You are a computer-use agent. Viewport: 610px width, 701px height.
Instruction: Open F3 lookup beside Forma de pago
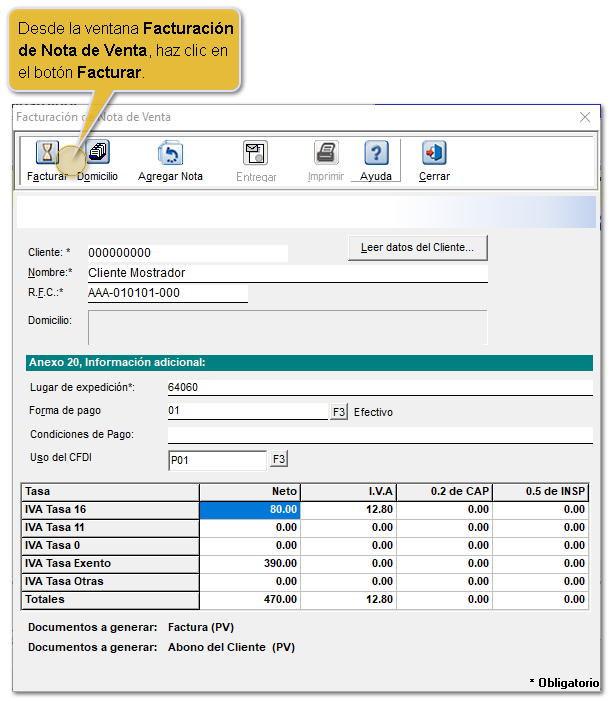[x=339, y=411]
